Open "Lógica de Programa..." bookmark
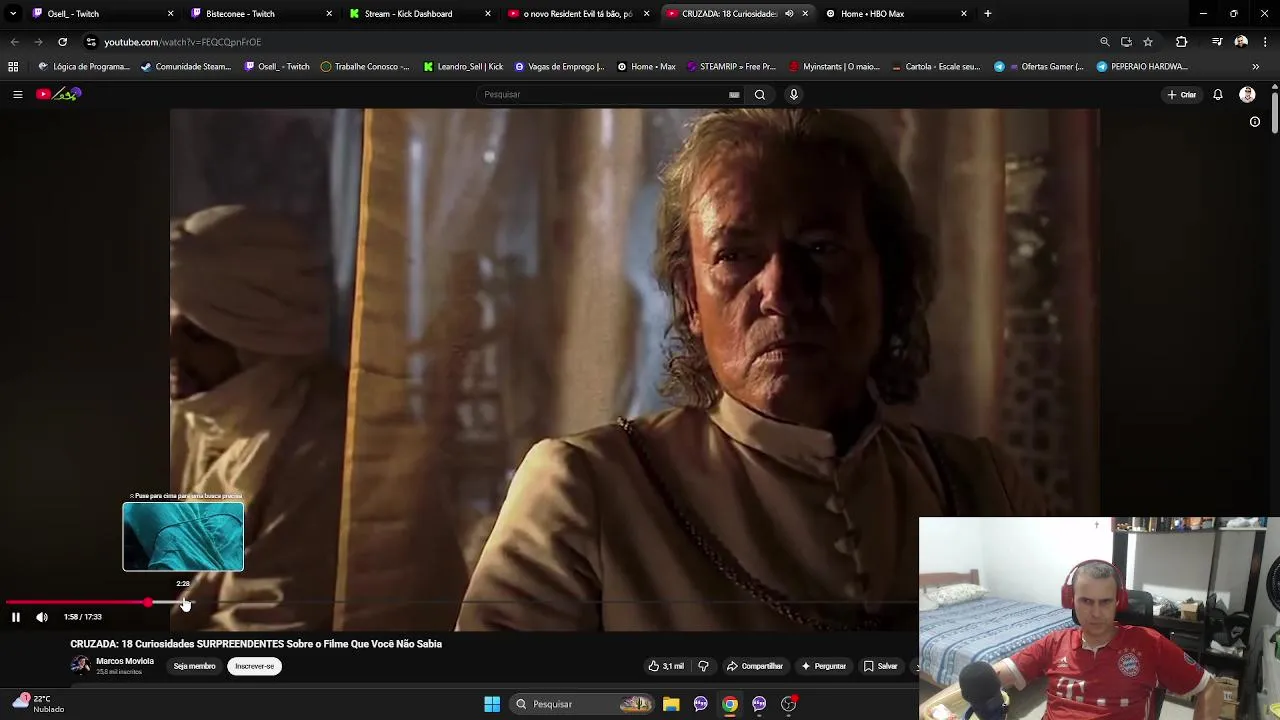 pos(83,67)
